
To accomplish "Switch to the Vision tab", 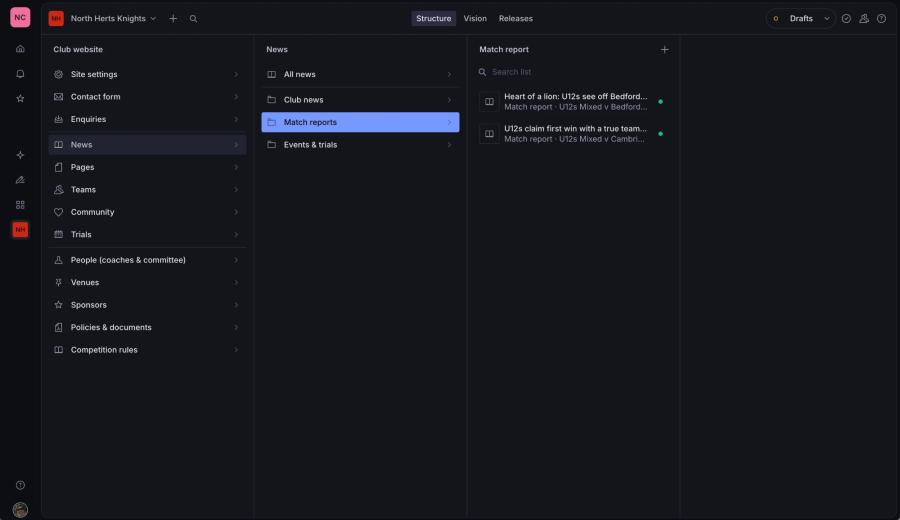I will pyautogui.click(x=475, y=18).
